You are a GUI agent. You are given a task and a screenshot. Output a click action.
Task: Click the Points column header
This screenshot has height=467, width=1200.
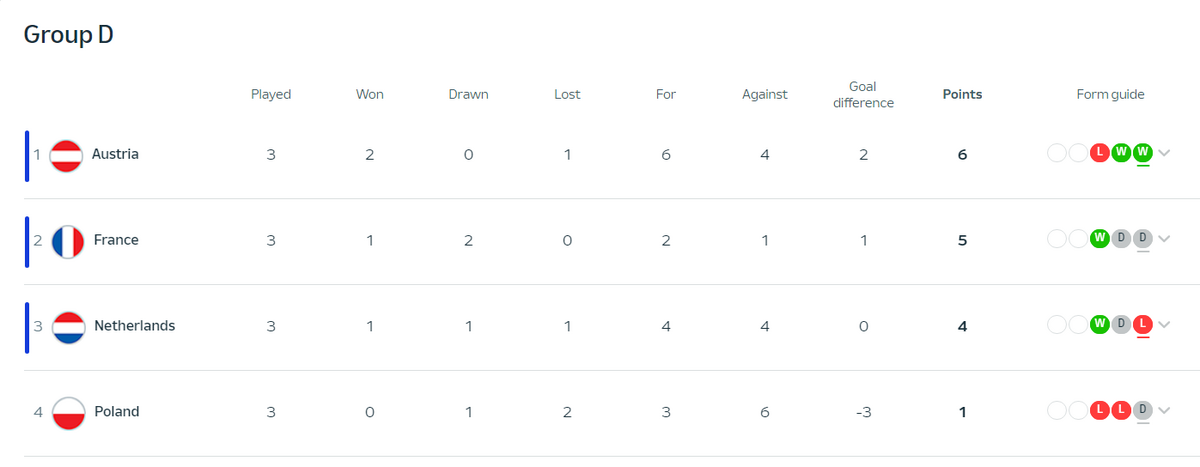pyautogui.click(x=962, y=95)
